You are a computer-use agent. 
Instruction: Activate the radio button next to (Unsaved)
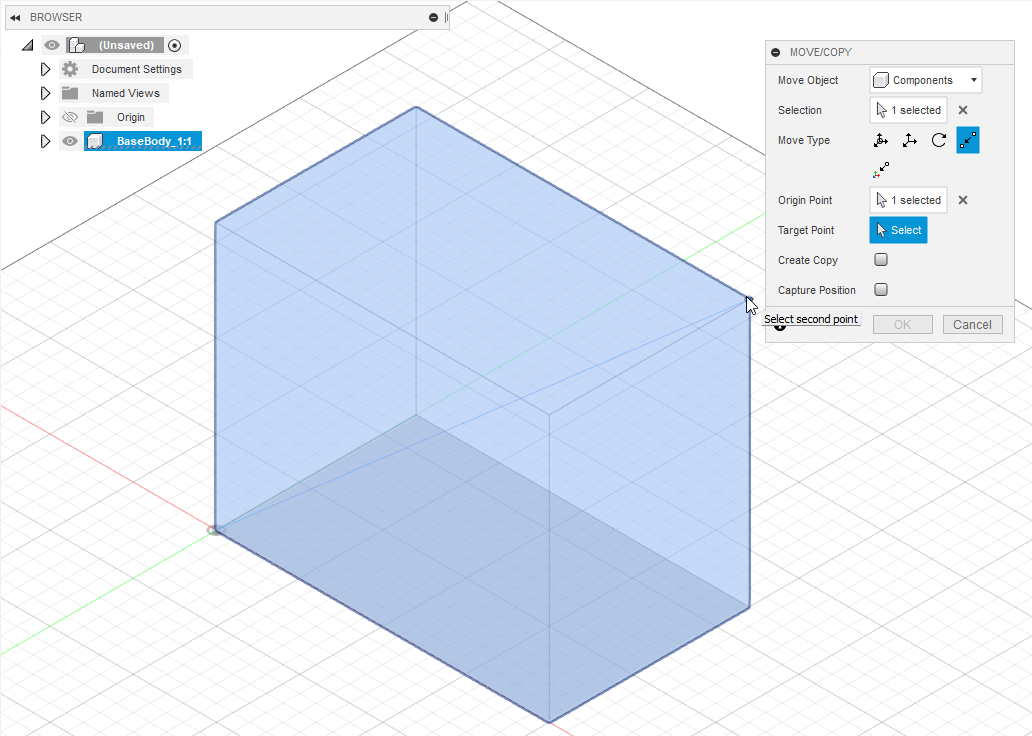click(174, 44)
